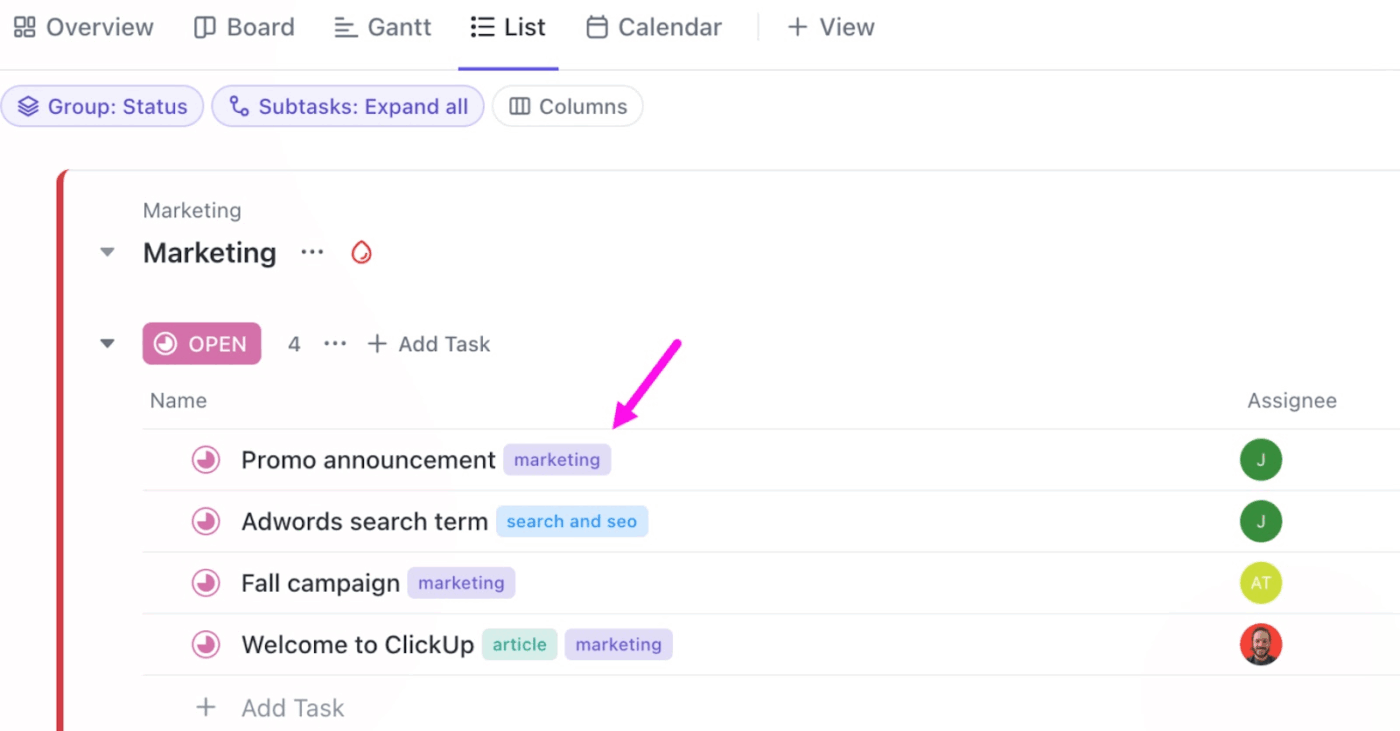The image size is (1400, 731).
Task: Open Subtasks: Expand all option
Action: pos(348,107)
